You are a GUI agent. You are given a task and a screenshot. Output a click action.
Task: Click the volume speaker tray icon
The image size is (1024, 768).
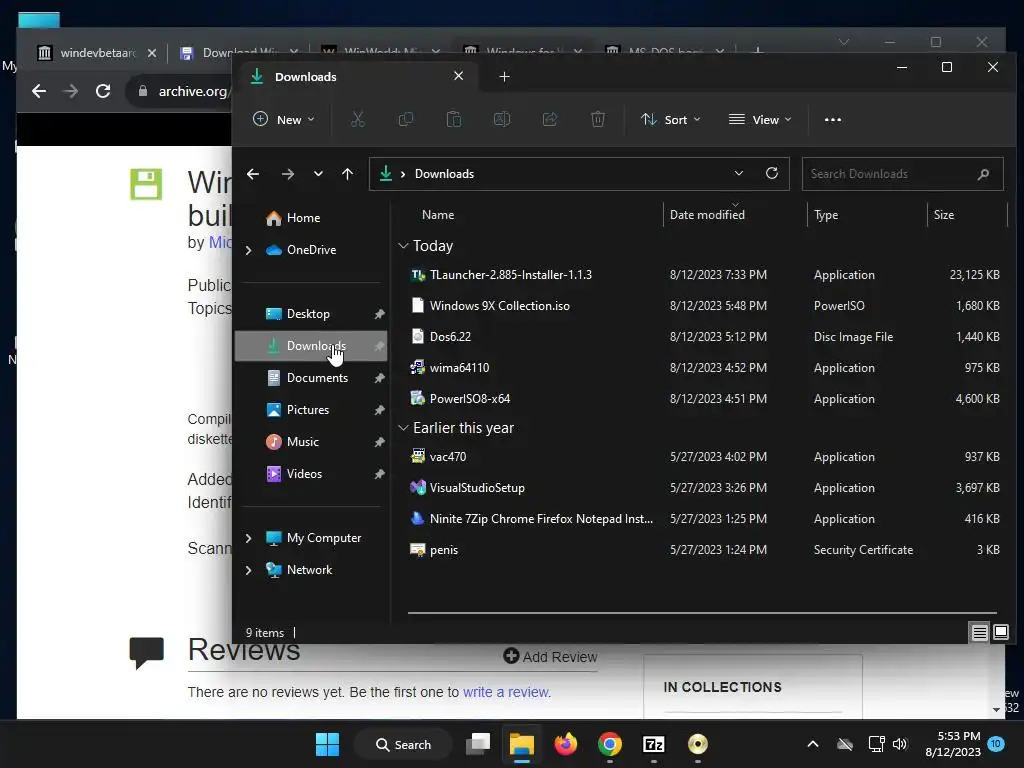[900, 744]
